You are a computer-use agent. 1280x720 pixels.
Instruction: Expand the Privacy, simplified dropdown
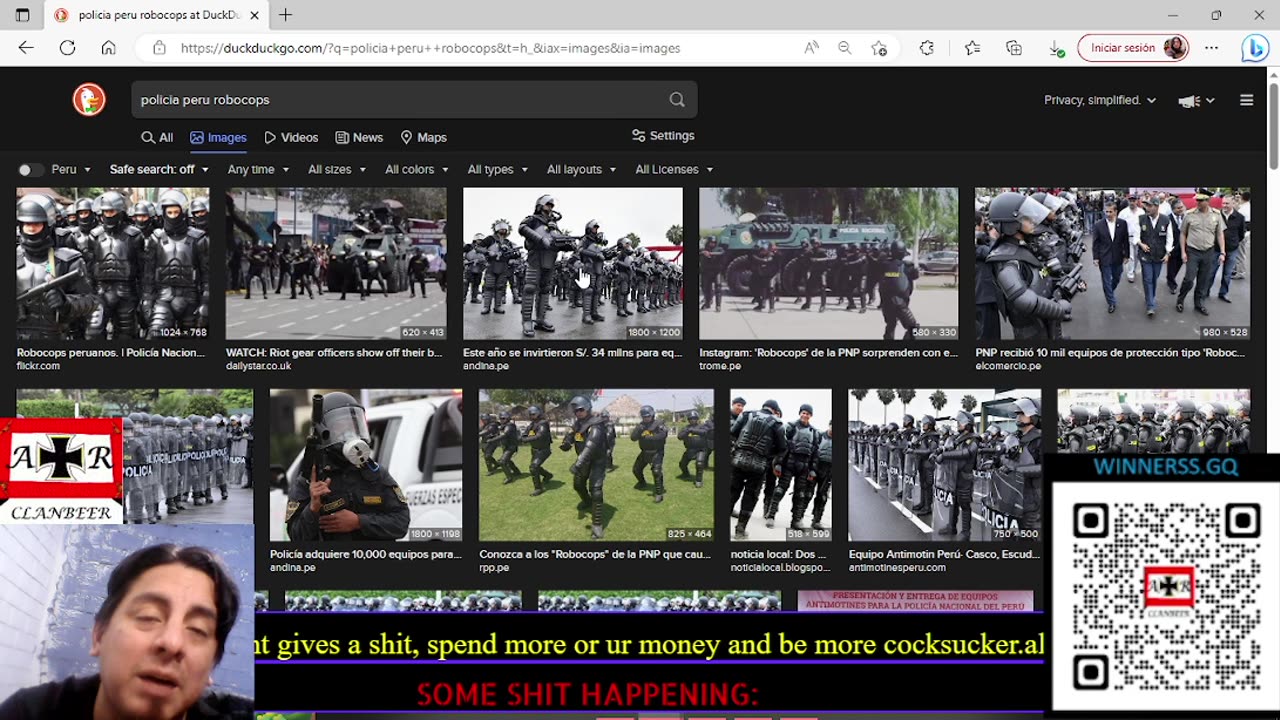pyautogui.click(x=1100, y=100)
